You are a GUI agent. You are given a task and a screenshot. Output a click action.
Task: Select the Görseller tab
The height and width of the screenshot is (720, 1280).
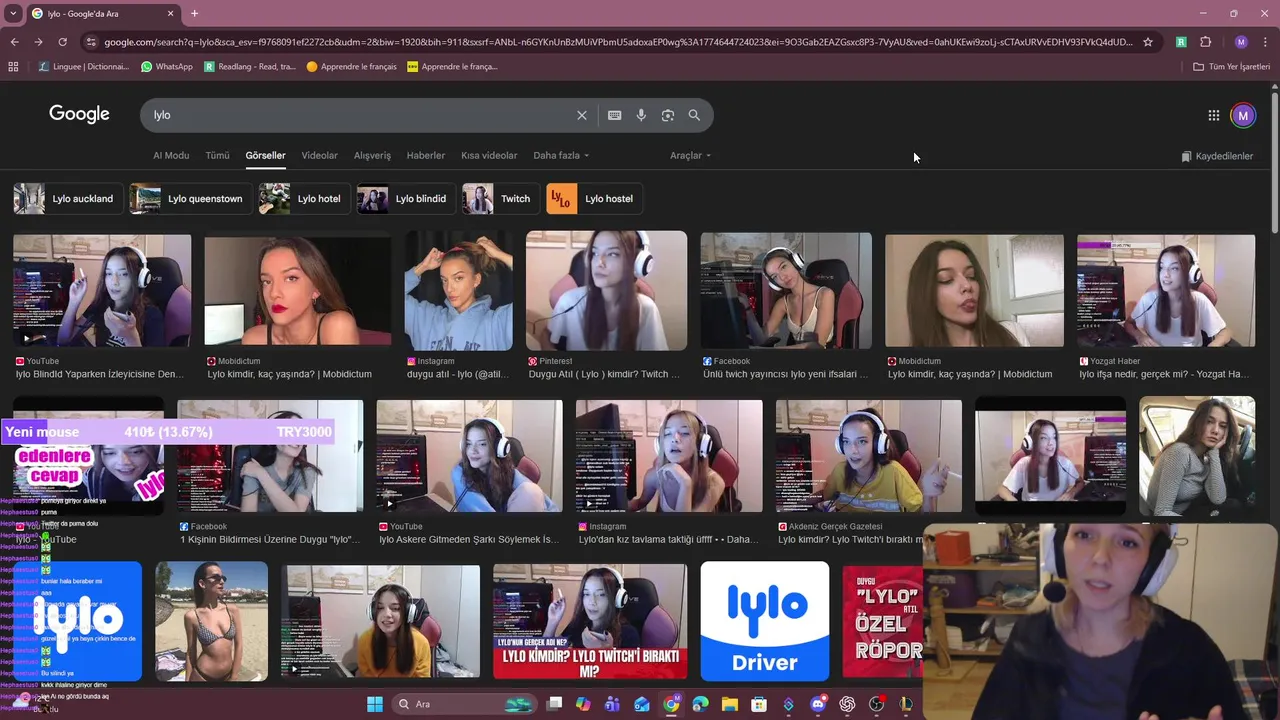[x=265, y=156]
